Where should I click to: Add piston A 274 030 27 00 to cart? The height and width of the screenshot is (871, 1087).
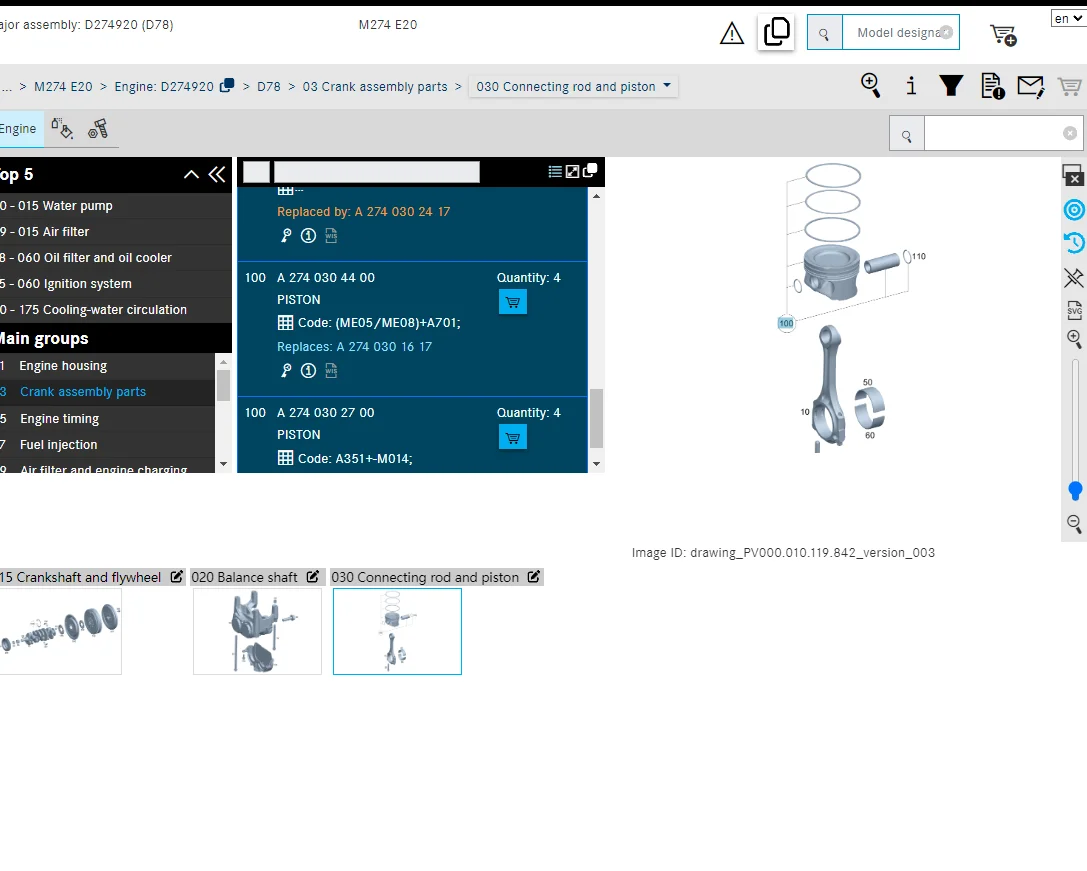513,438
